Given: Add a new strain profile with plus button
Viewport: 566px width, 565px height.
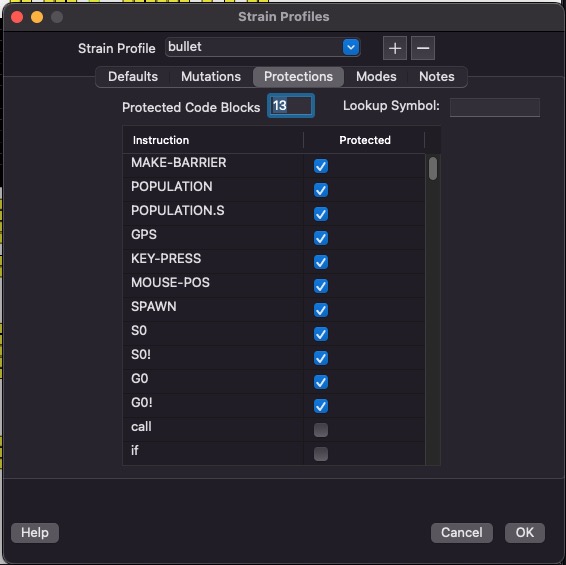Looking at the screenshot, I should [x=395, y=48].
